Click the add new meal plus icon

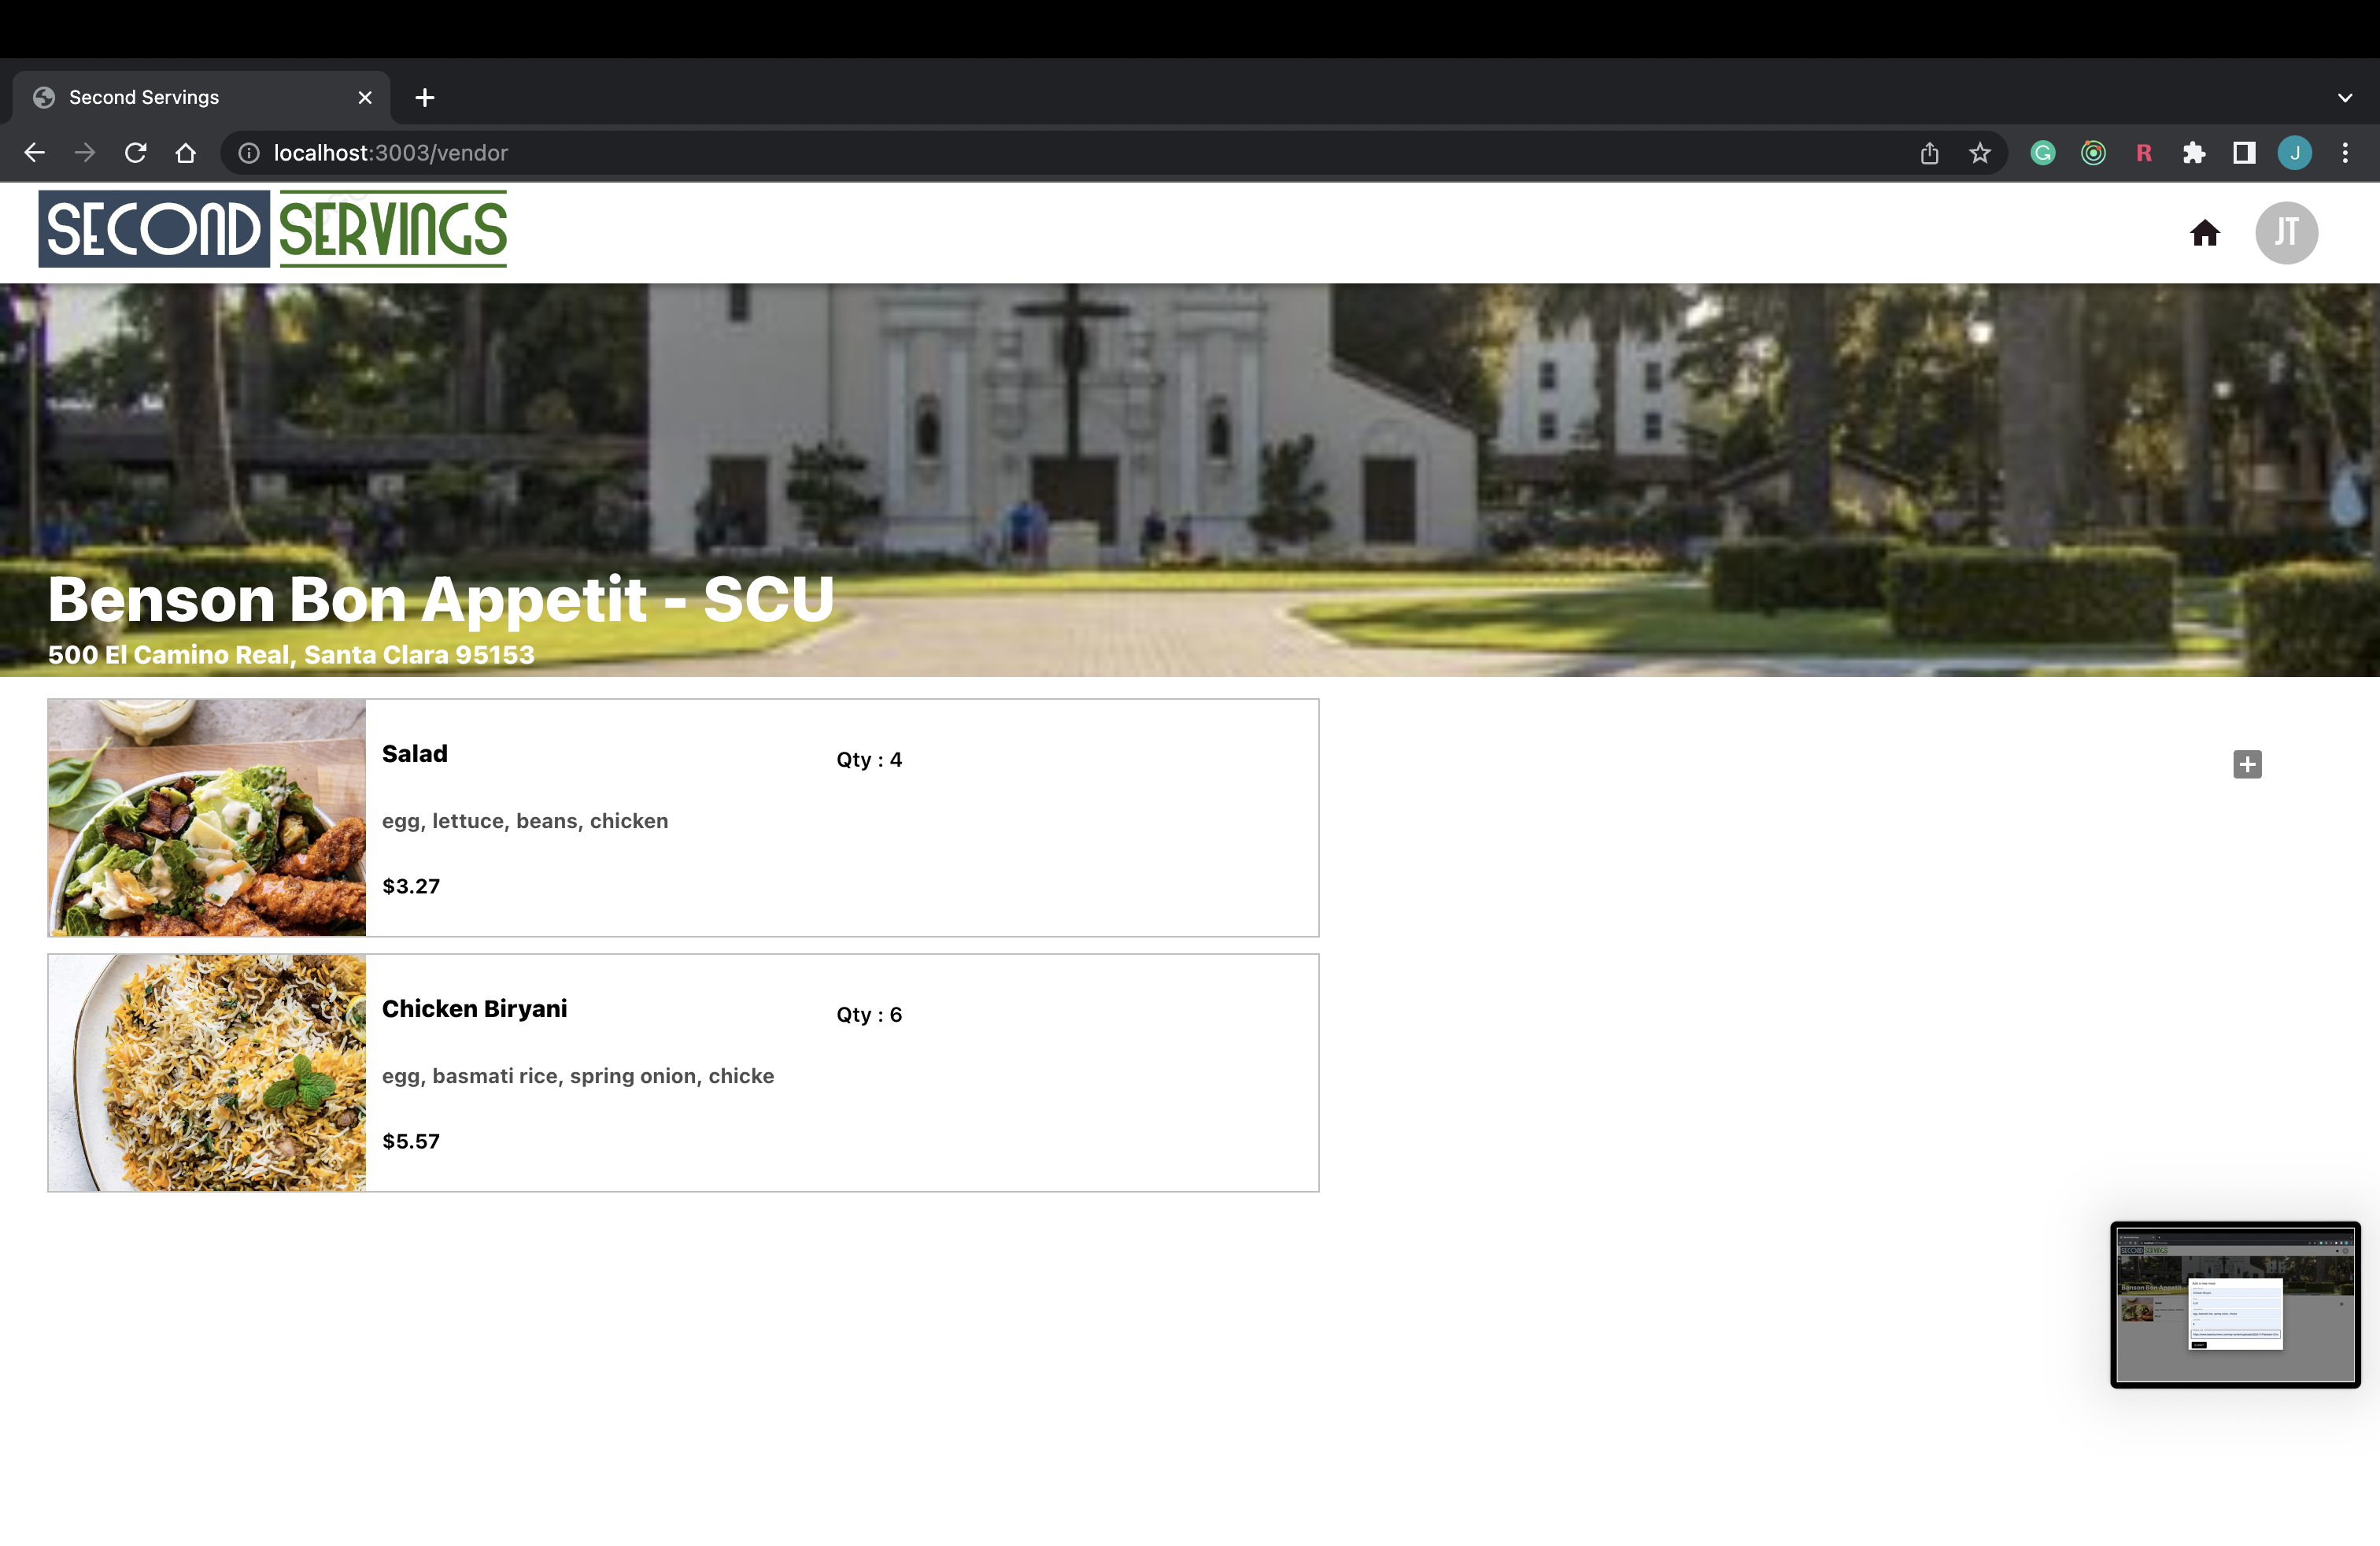pos(2246,764)
